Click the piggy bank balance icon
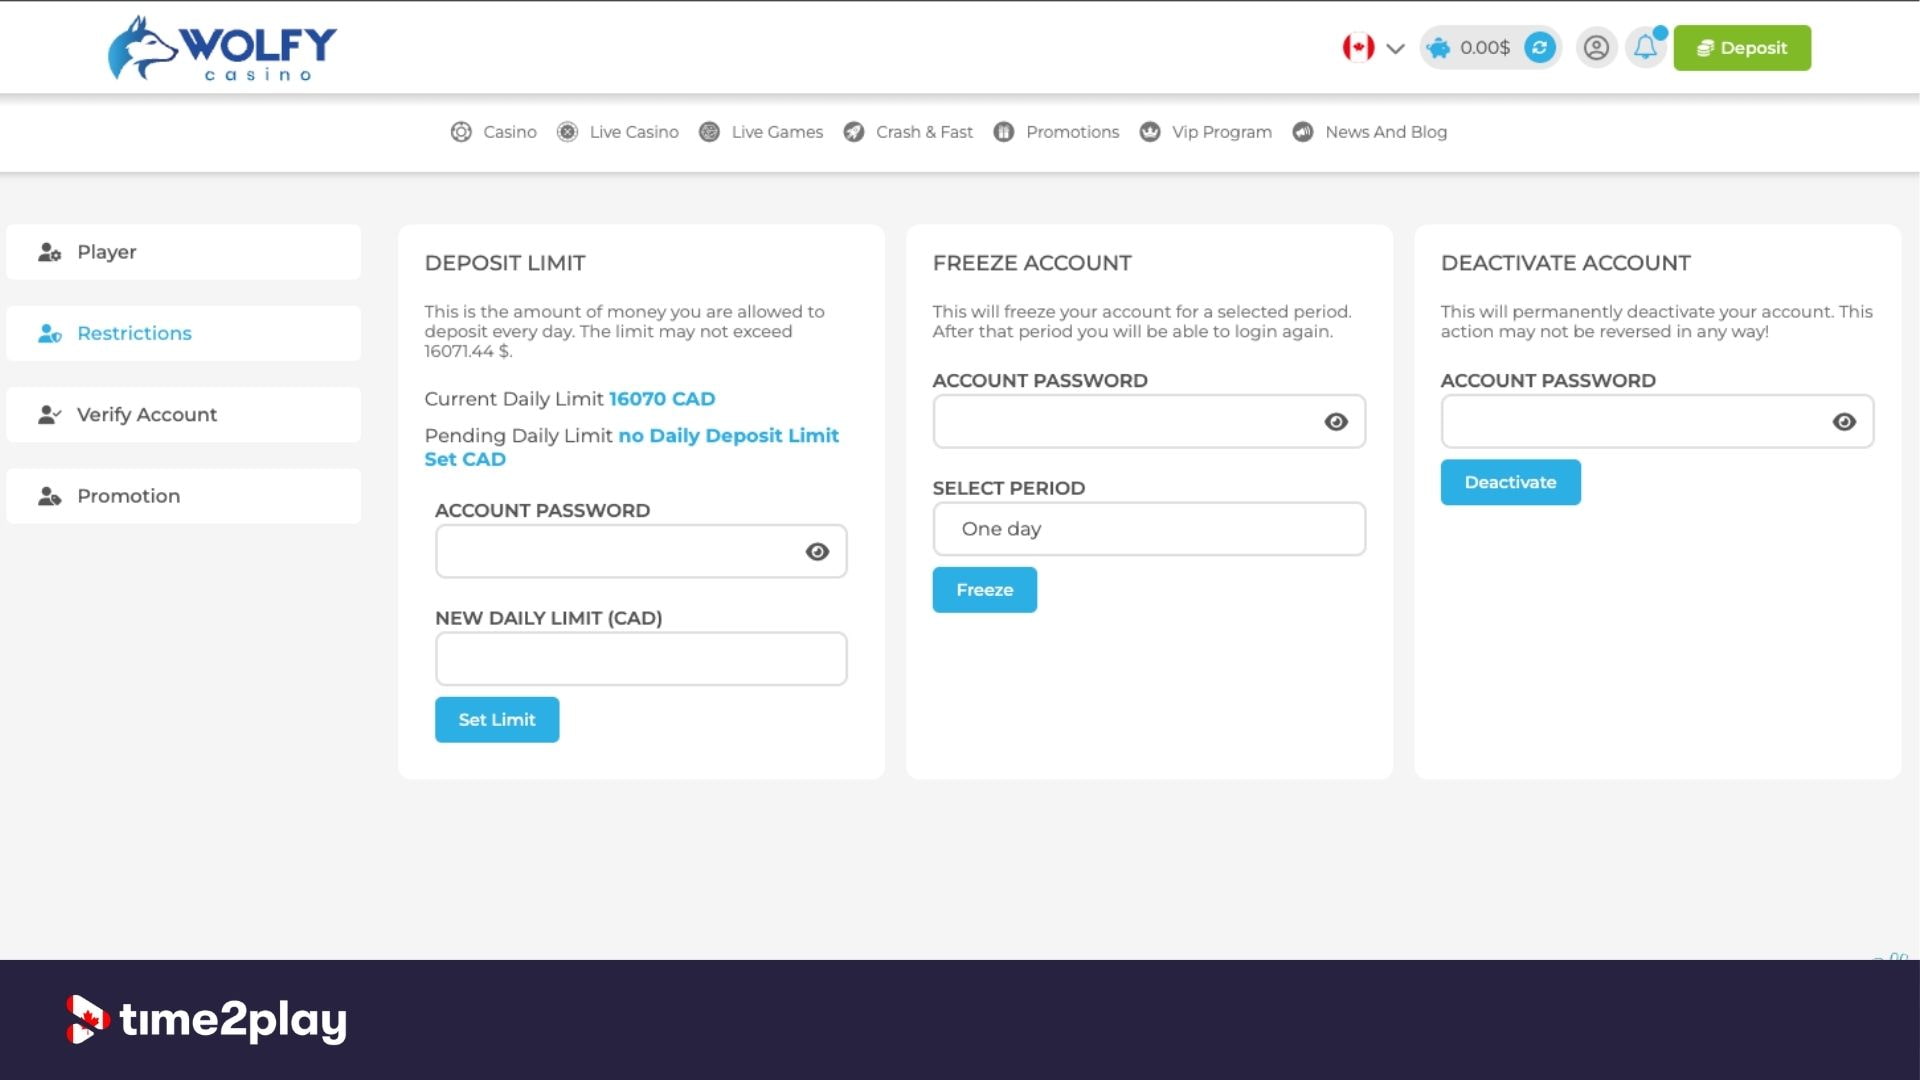The height and width of the screenshot is (1080, 1920). point(1439,47)
